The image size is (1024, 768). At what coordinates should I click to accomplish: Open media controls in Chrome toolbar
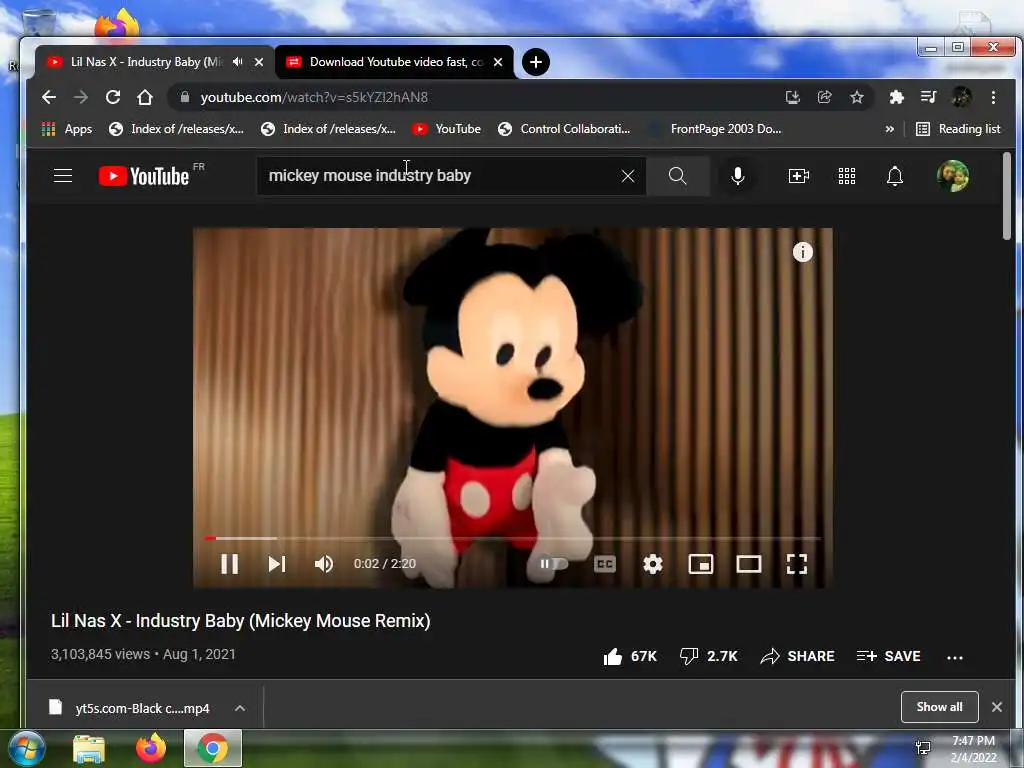click(929, 97)
